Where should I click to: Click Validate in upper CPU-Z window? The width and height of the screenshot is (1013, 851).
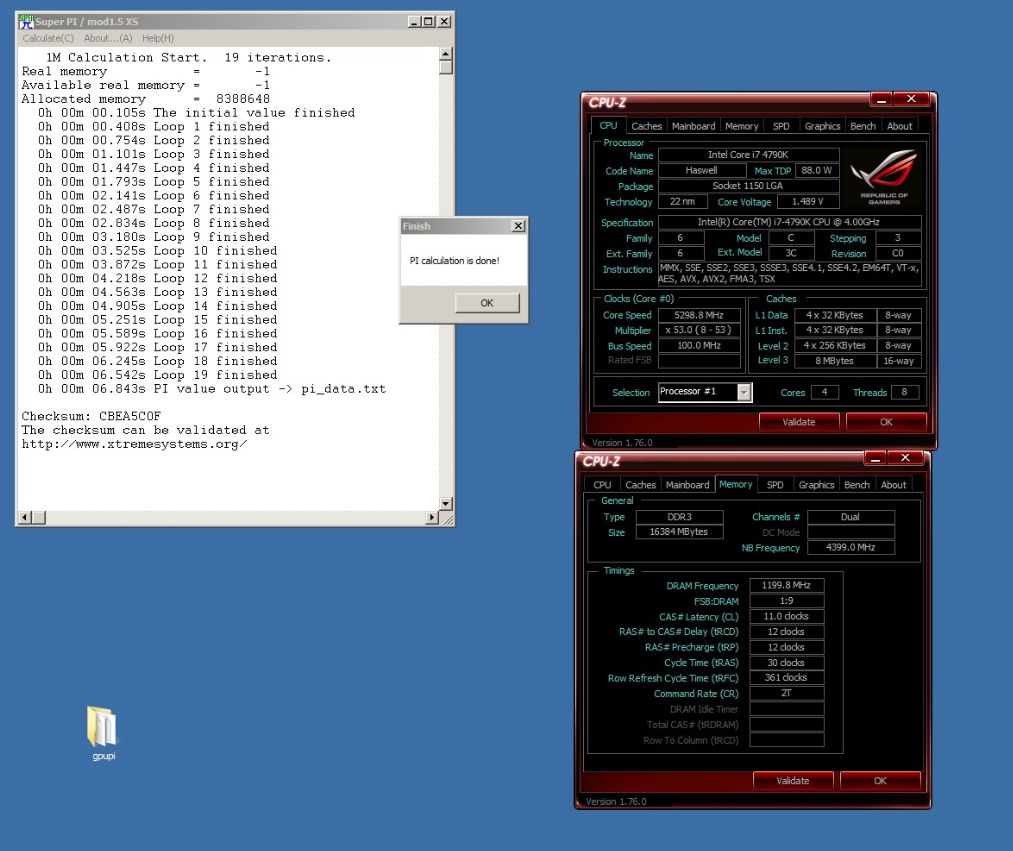coord(799,422)
